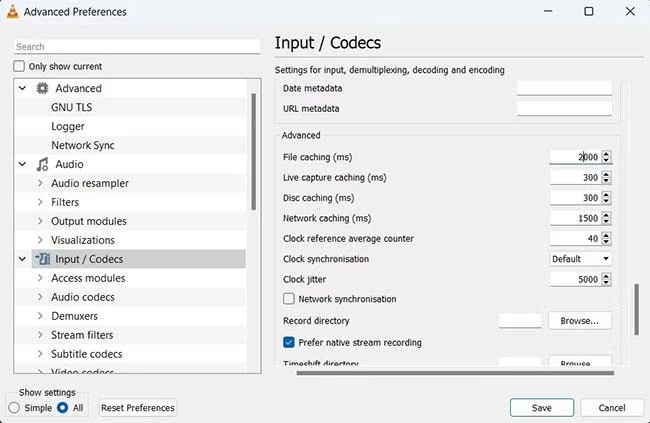Collapse the Input / Codecs section
Image resolution: width=650 pixels, height=423 pixels.
point(22,259)
